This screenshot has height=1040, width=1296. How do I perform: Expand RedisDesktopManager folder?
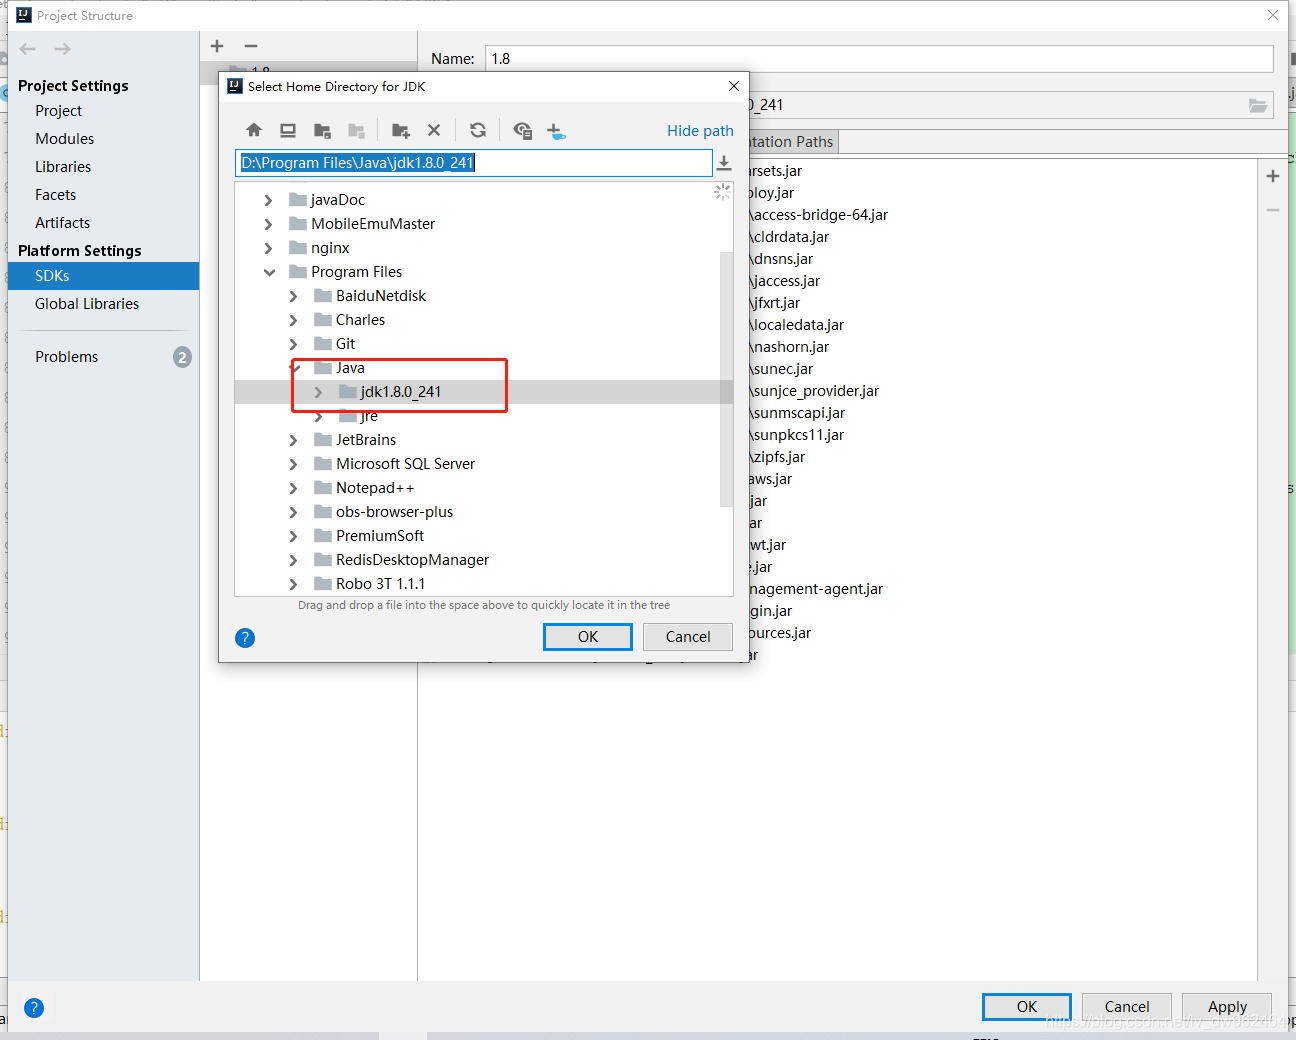tap(293, 560)
